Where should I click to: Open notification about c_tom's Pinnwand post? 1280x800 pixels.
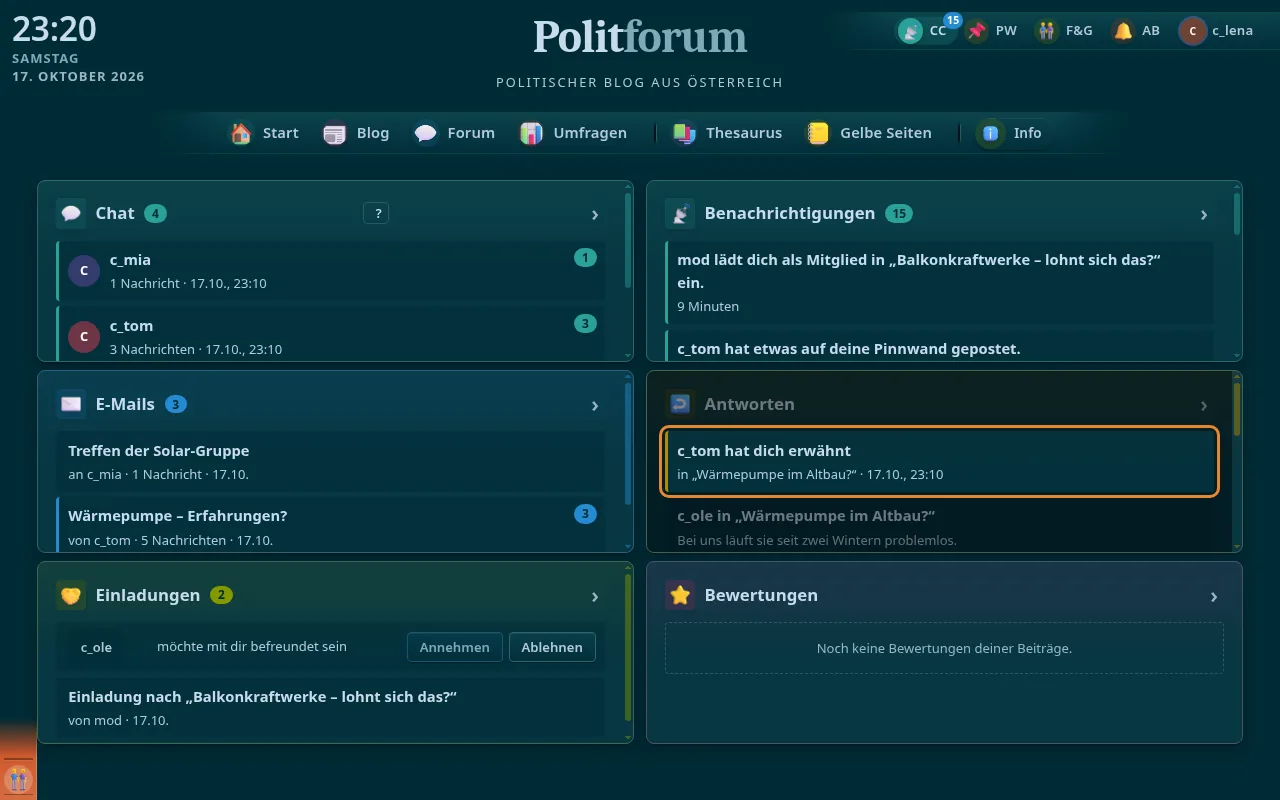[939, 345]
